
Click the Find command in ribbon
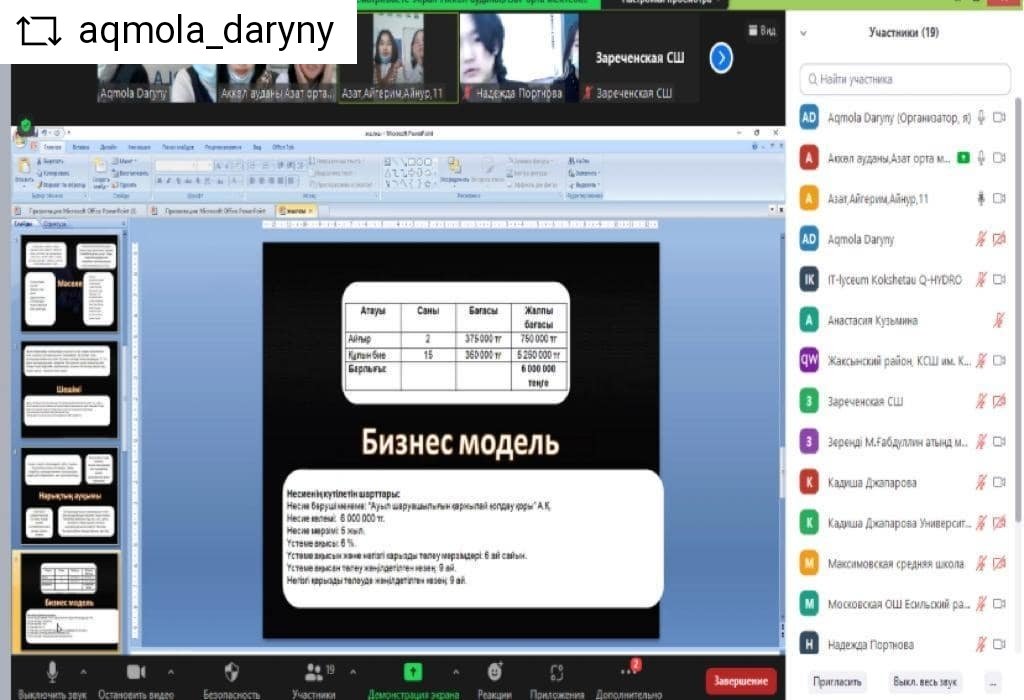pos(579,161)
